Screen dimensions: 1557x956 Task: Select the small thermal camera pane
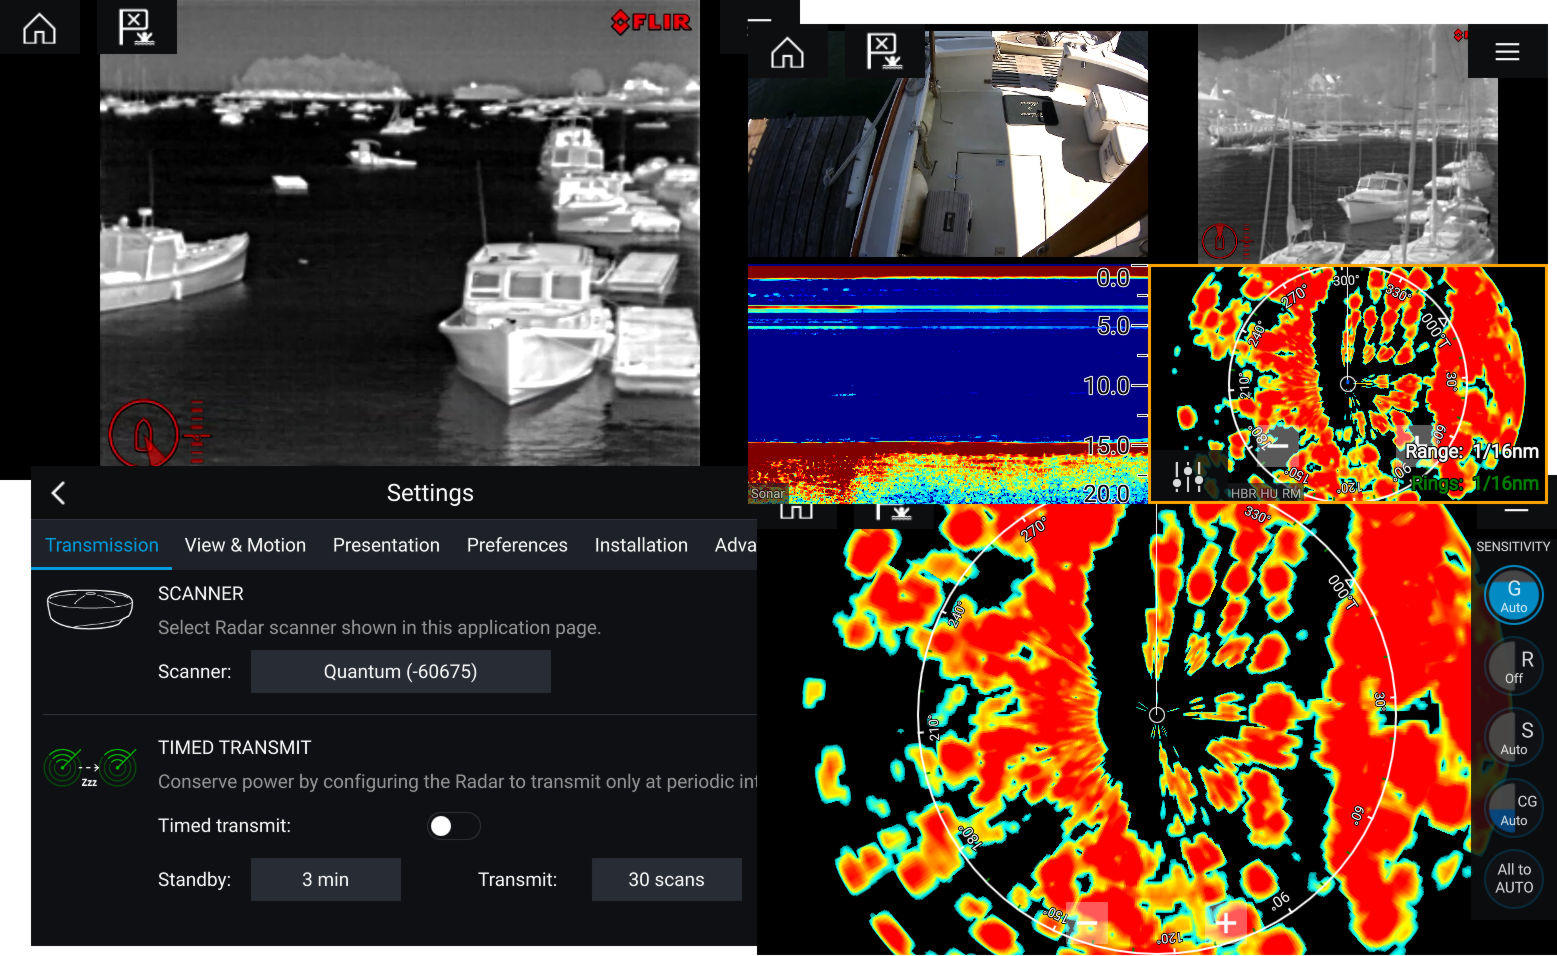point(1347,144)
